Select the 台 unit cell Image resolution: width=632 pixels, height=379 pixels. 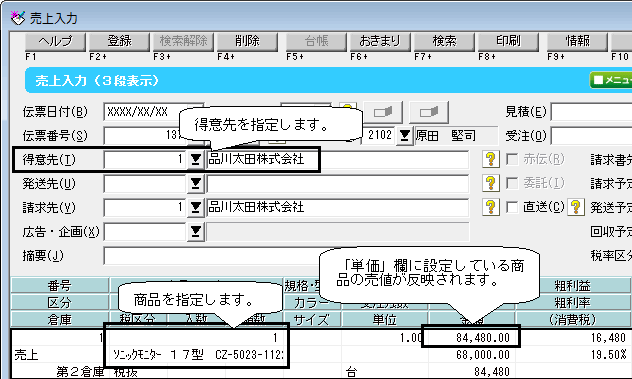pos(385,371)
